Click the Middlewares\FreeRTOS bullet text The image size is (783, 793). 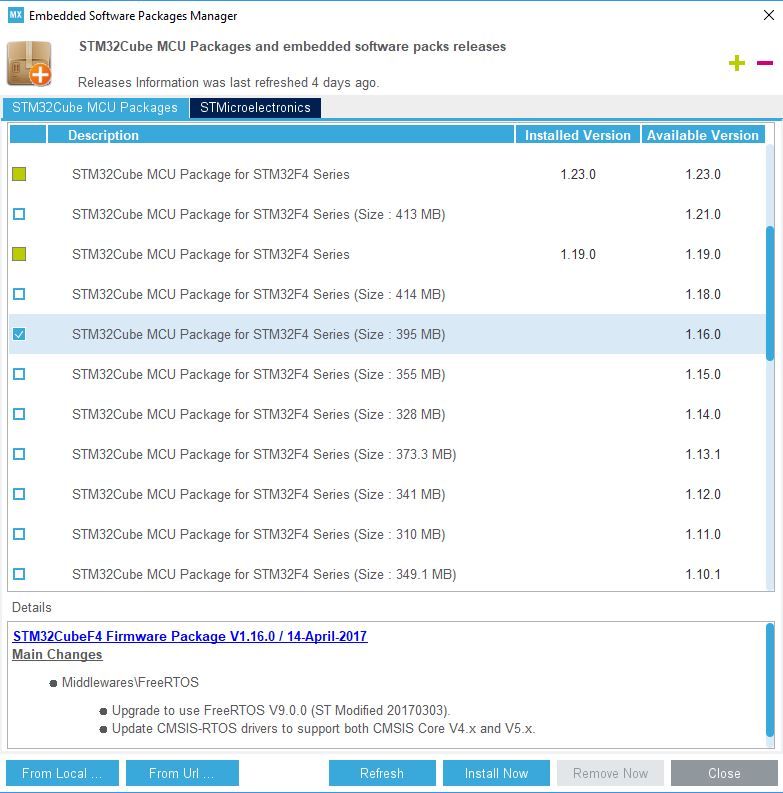130,682
